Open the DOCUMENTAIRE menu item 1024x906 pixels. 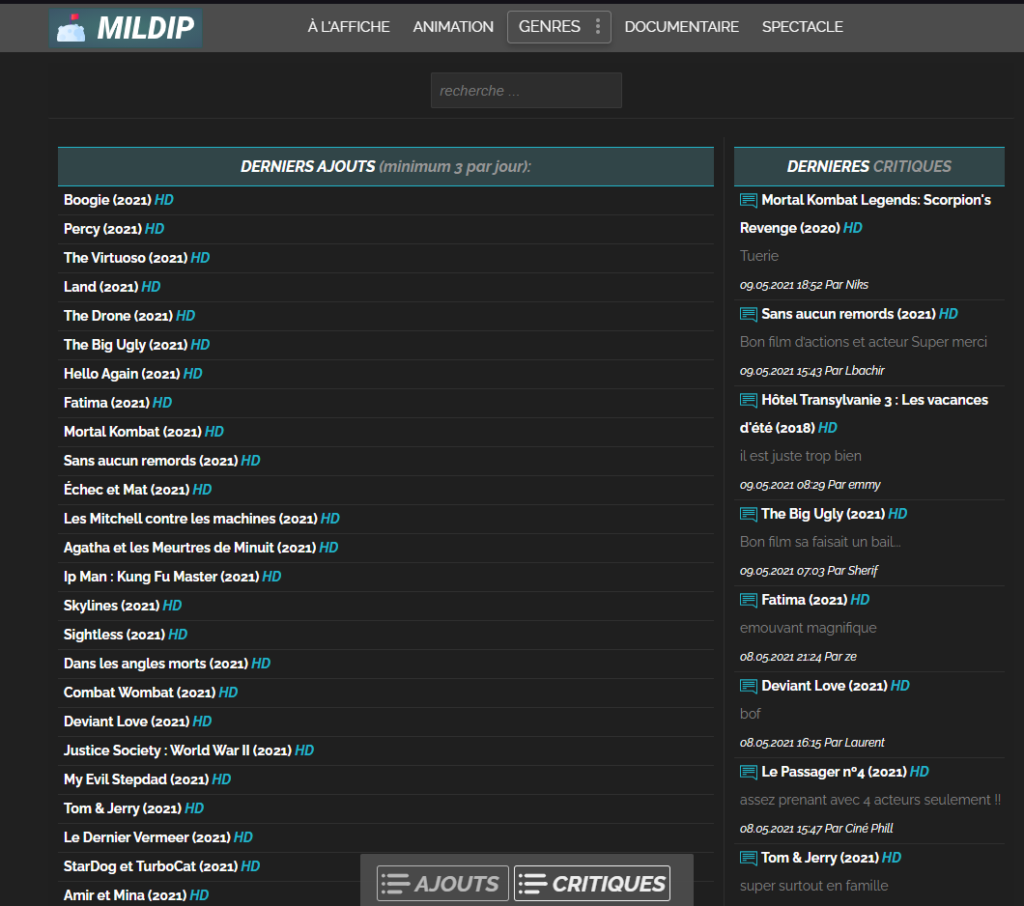click(681, 27)
